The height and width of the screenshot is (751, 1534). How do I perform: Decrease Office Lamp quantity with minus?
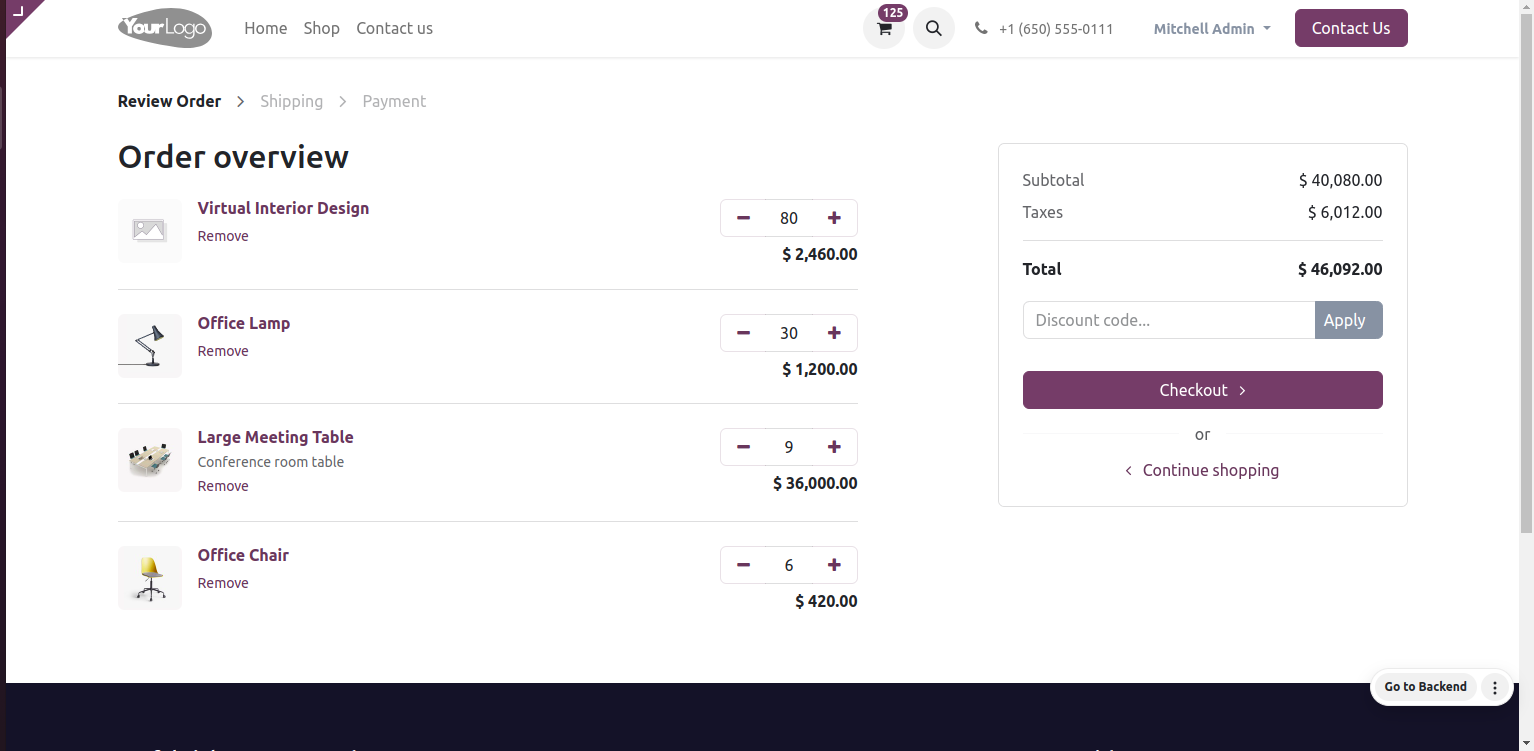pos(743,333)
